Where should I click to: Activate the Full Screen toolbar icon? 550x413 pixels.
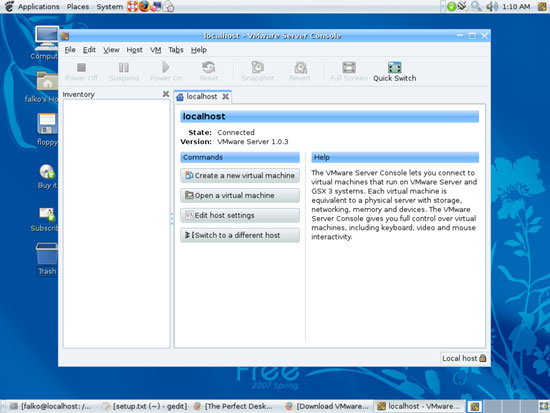pyautogui.click(x=349, y=67)
